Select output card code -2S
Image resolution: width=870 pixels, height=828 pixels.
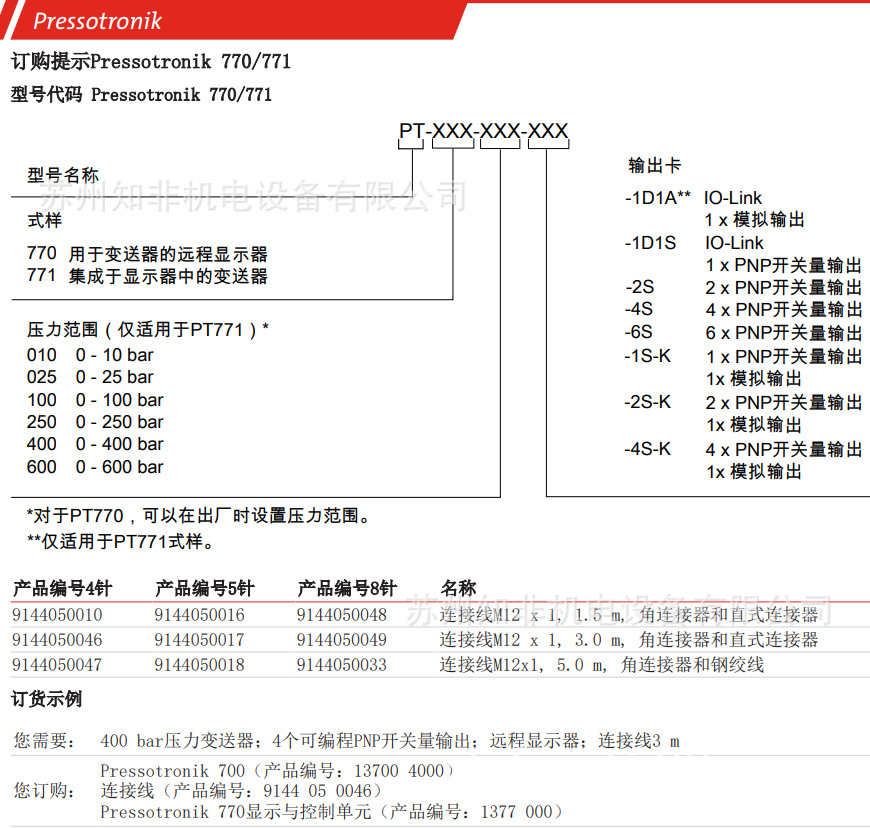click(x=640, y=287)
